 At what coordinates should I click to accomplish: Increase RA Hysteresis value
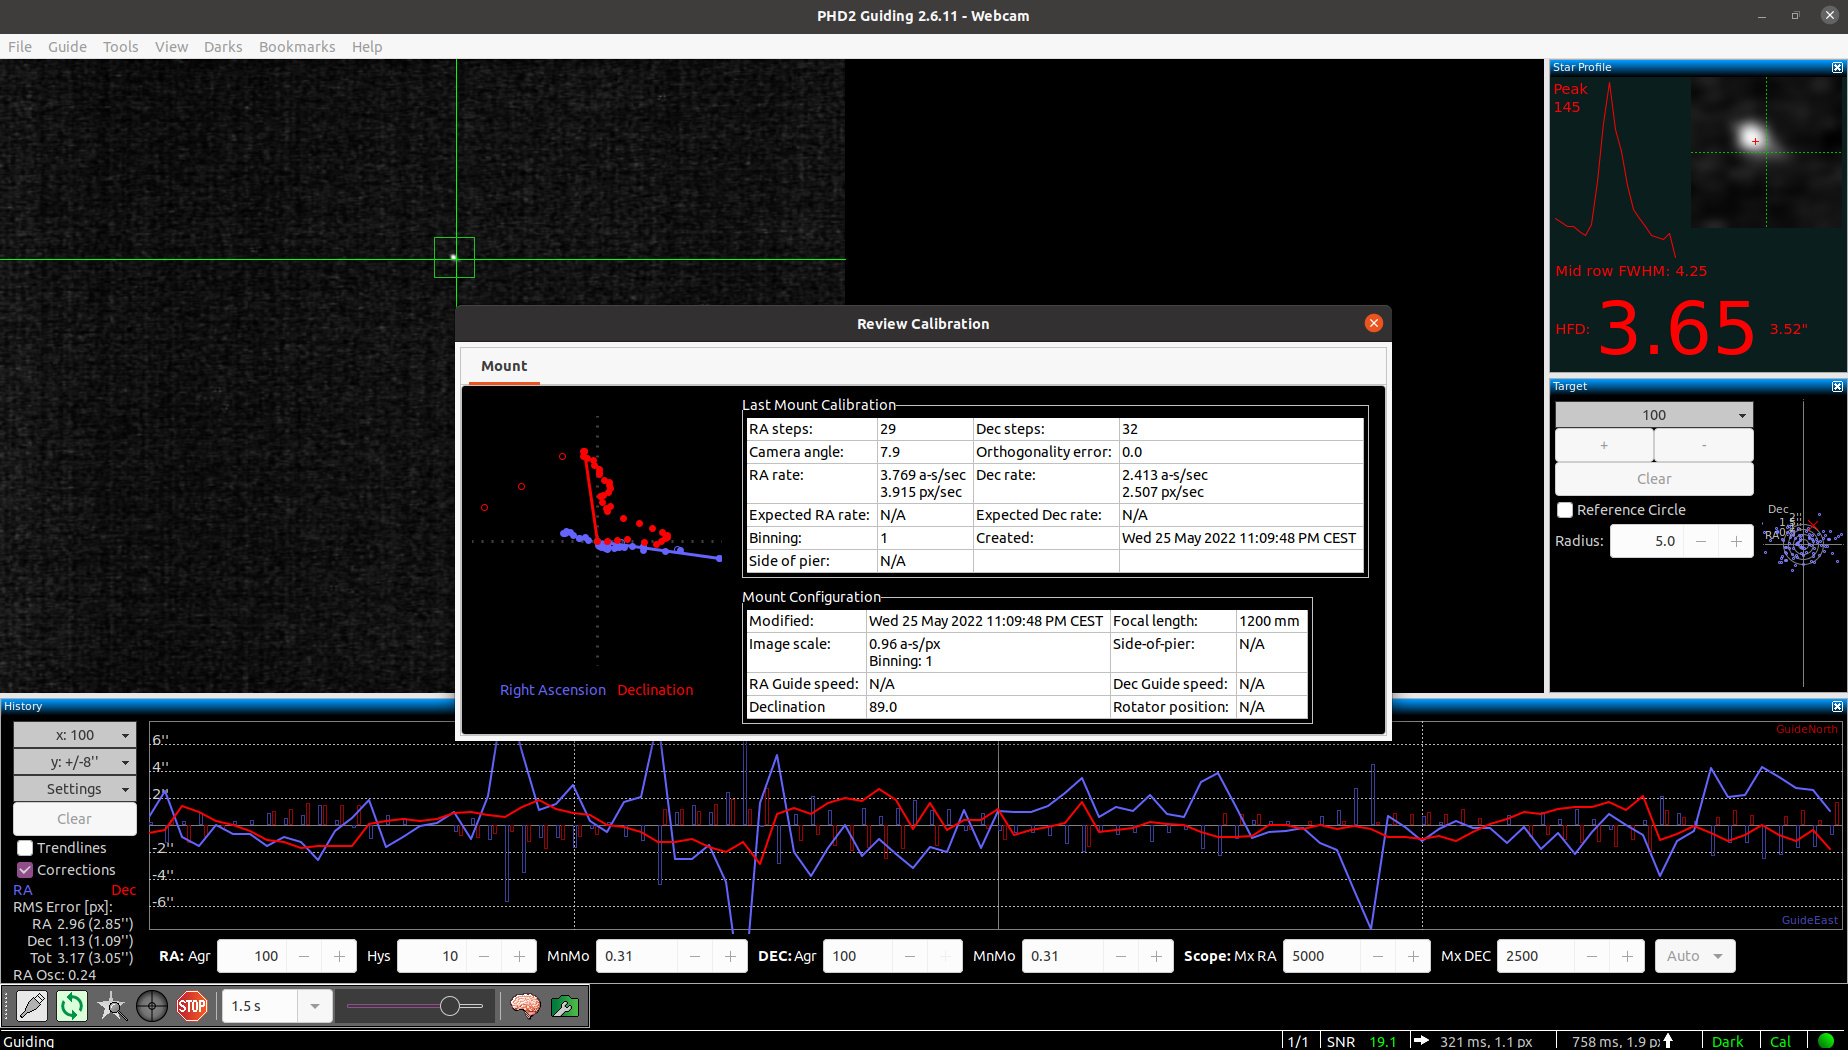tap(519, 956)
